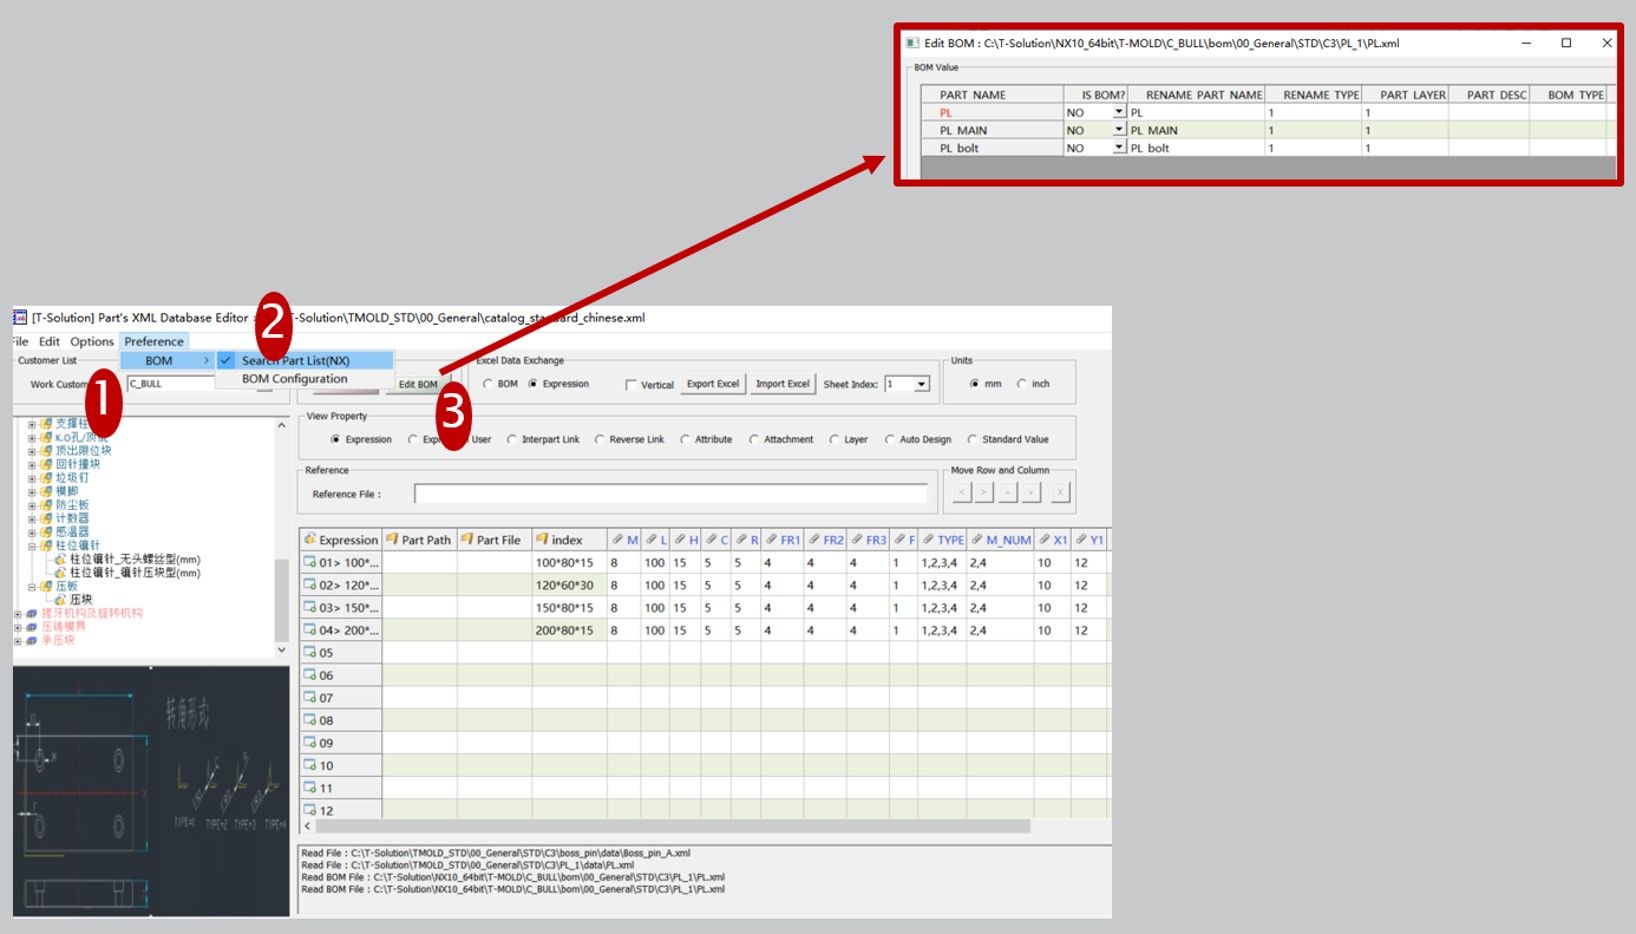Click move-column-left arrow button
This screenshot has width=1636, height=934.
[962, 492]
